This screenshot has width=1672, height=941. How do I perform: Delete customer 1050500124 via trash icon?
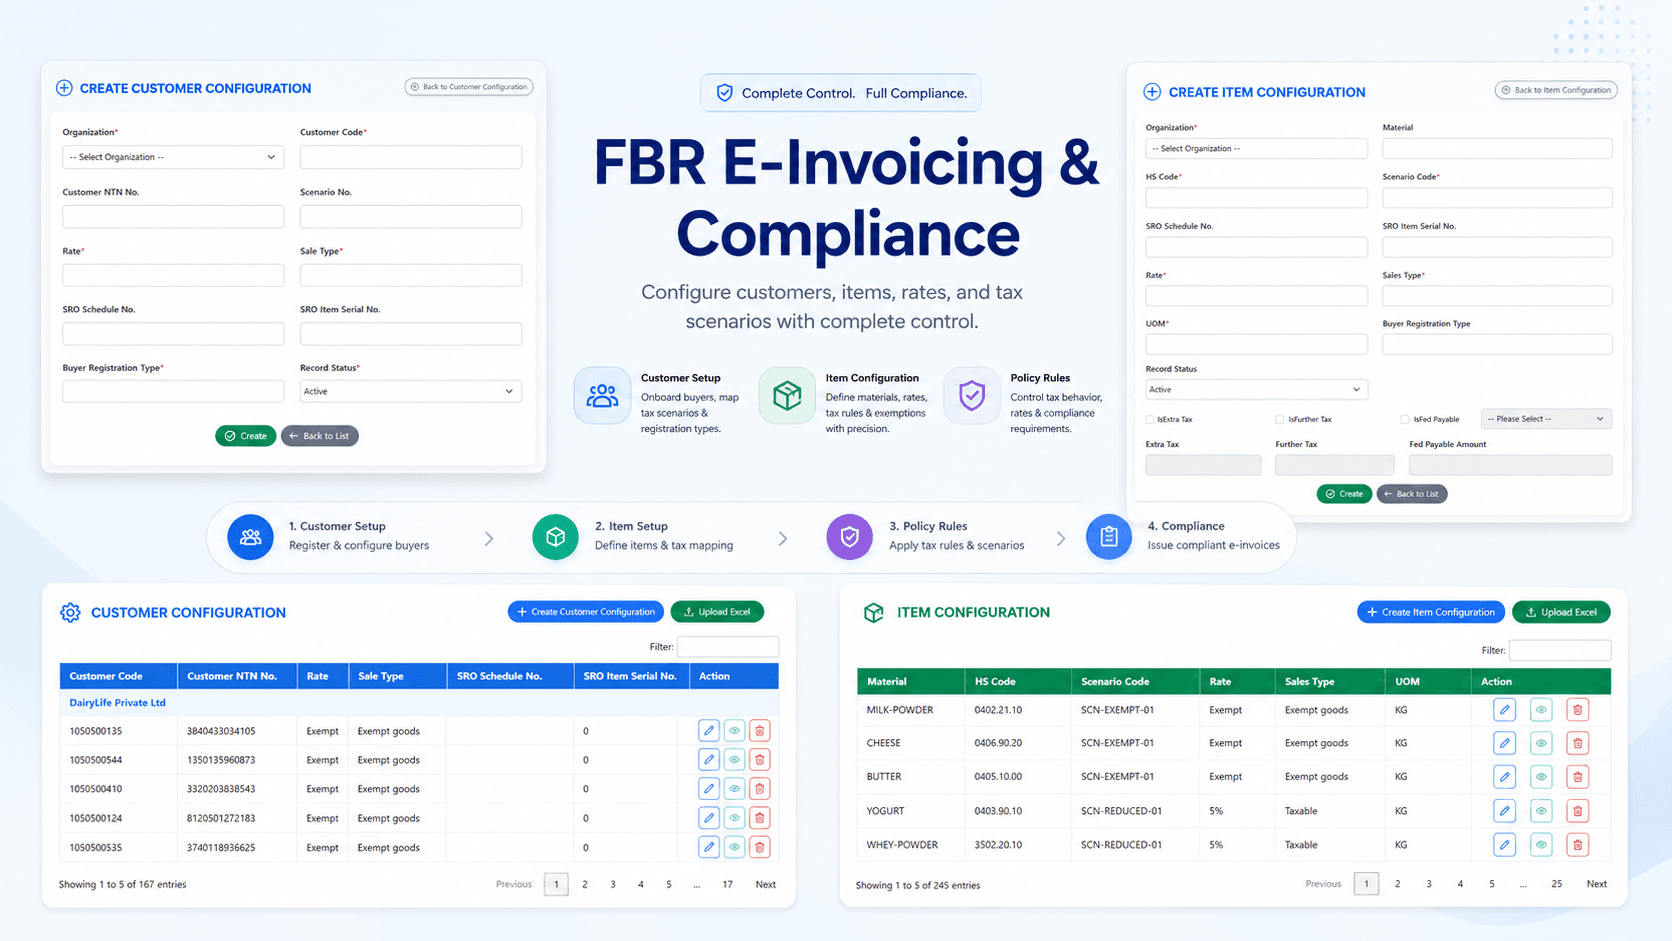point(760,818)
